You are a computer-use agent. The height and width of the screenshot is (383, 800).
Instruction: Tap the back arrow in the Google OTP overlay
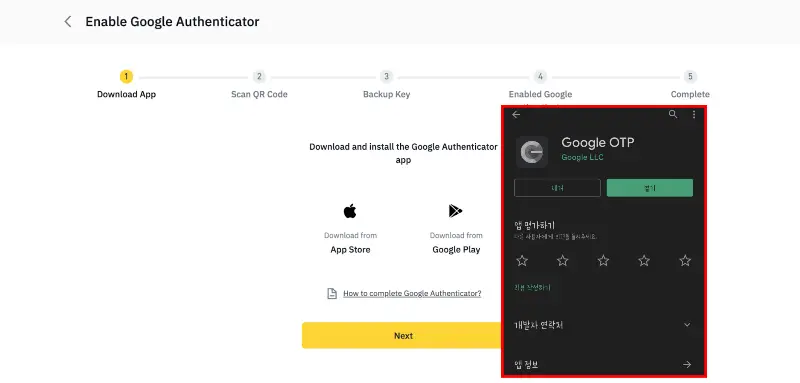point(516,115)
